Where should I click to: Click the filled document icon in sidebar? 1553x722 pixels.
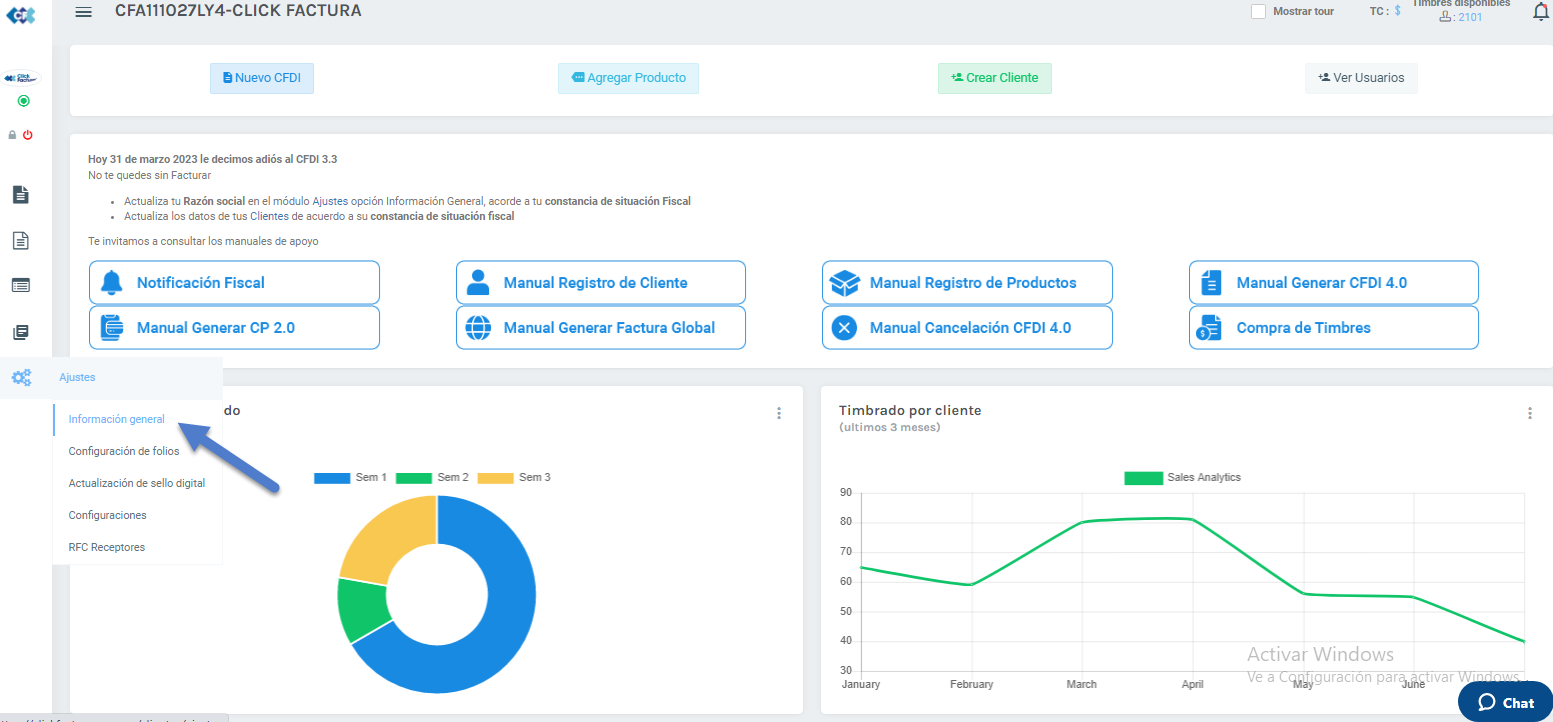click(20, 195)
